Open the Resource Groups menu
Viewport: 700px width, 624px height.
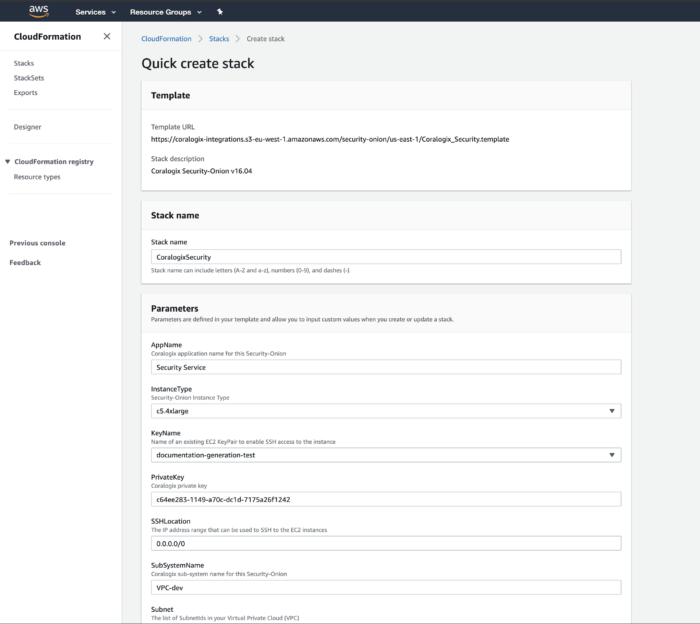tap(166, 12)
